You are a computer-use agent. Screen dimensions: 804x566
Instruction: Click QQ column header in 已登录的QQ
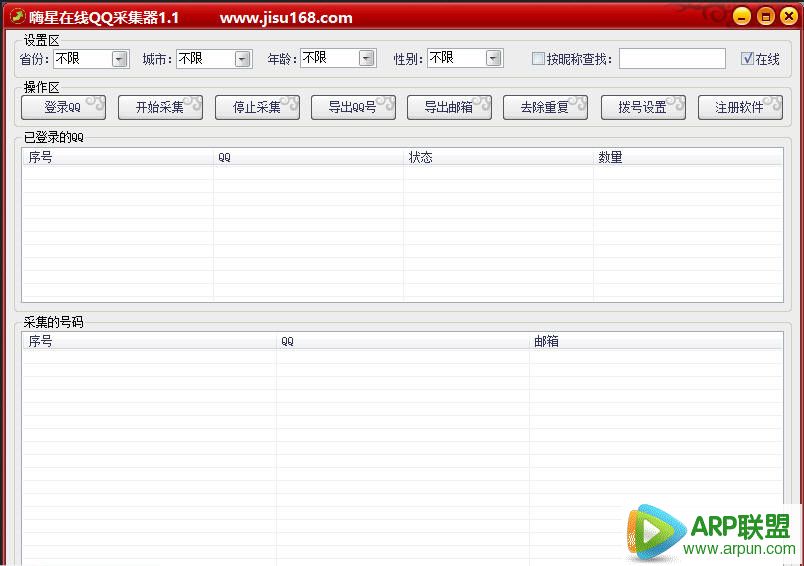308,157
